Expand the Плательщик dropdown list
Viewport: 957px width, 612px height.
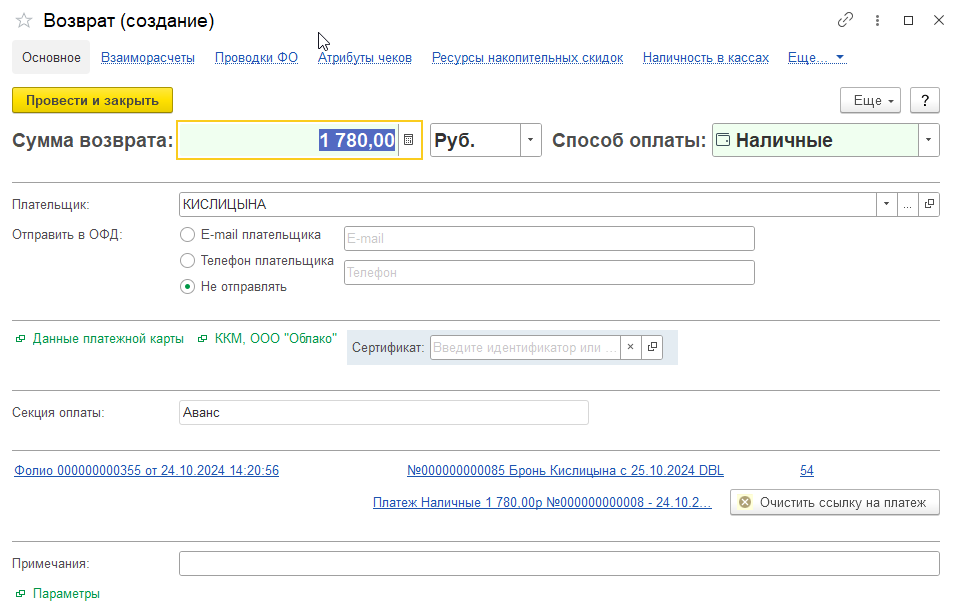[886, 204]
